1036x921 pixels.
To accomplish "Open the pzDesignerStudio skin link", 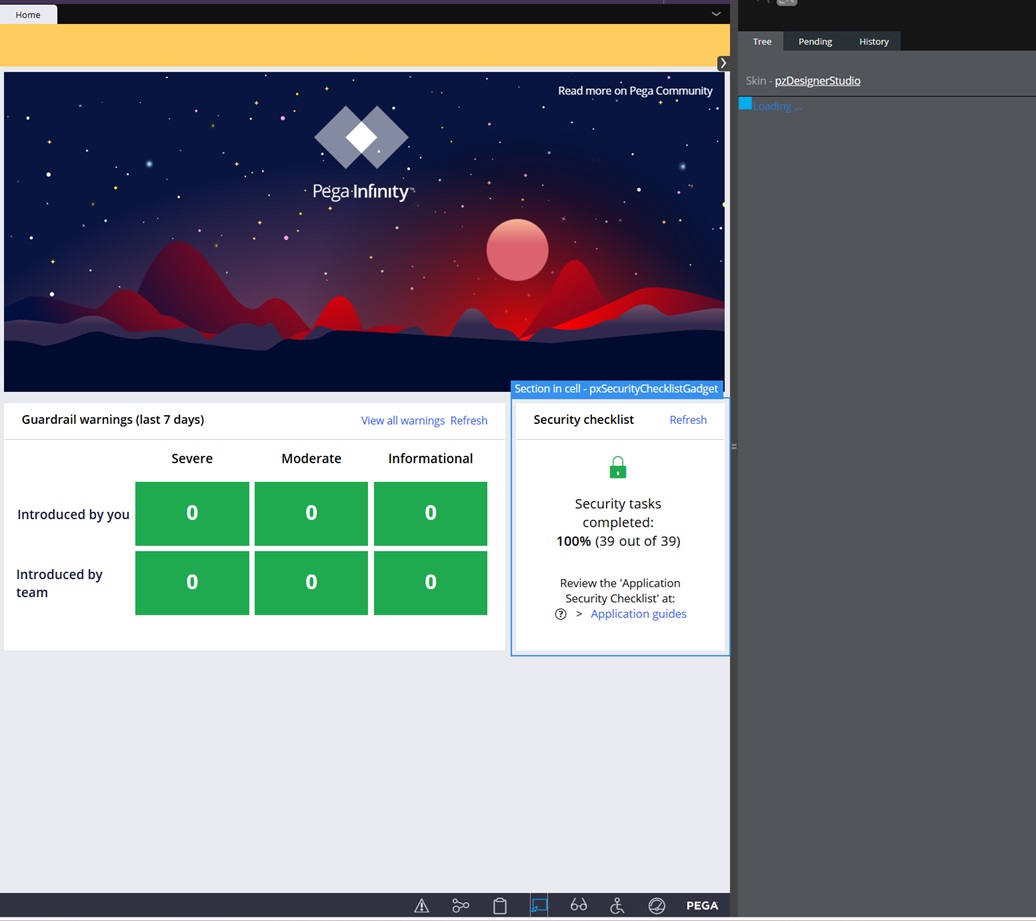I will tap(817, 81).
